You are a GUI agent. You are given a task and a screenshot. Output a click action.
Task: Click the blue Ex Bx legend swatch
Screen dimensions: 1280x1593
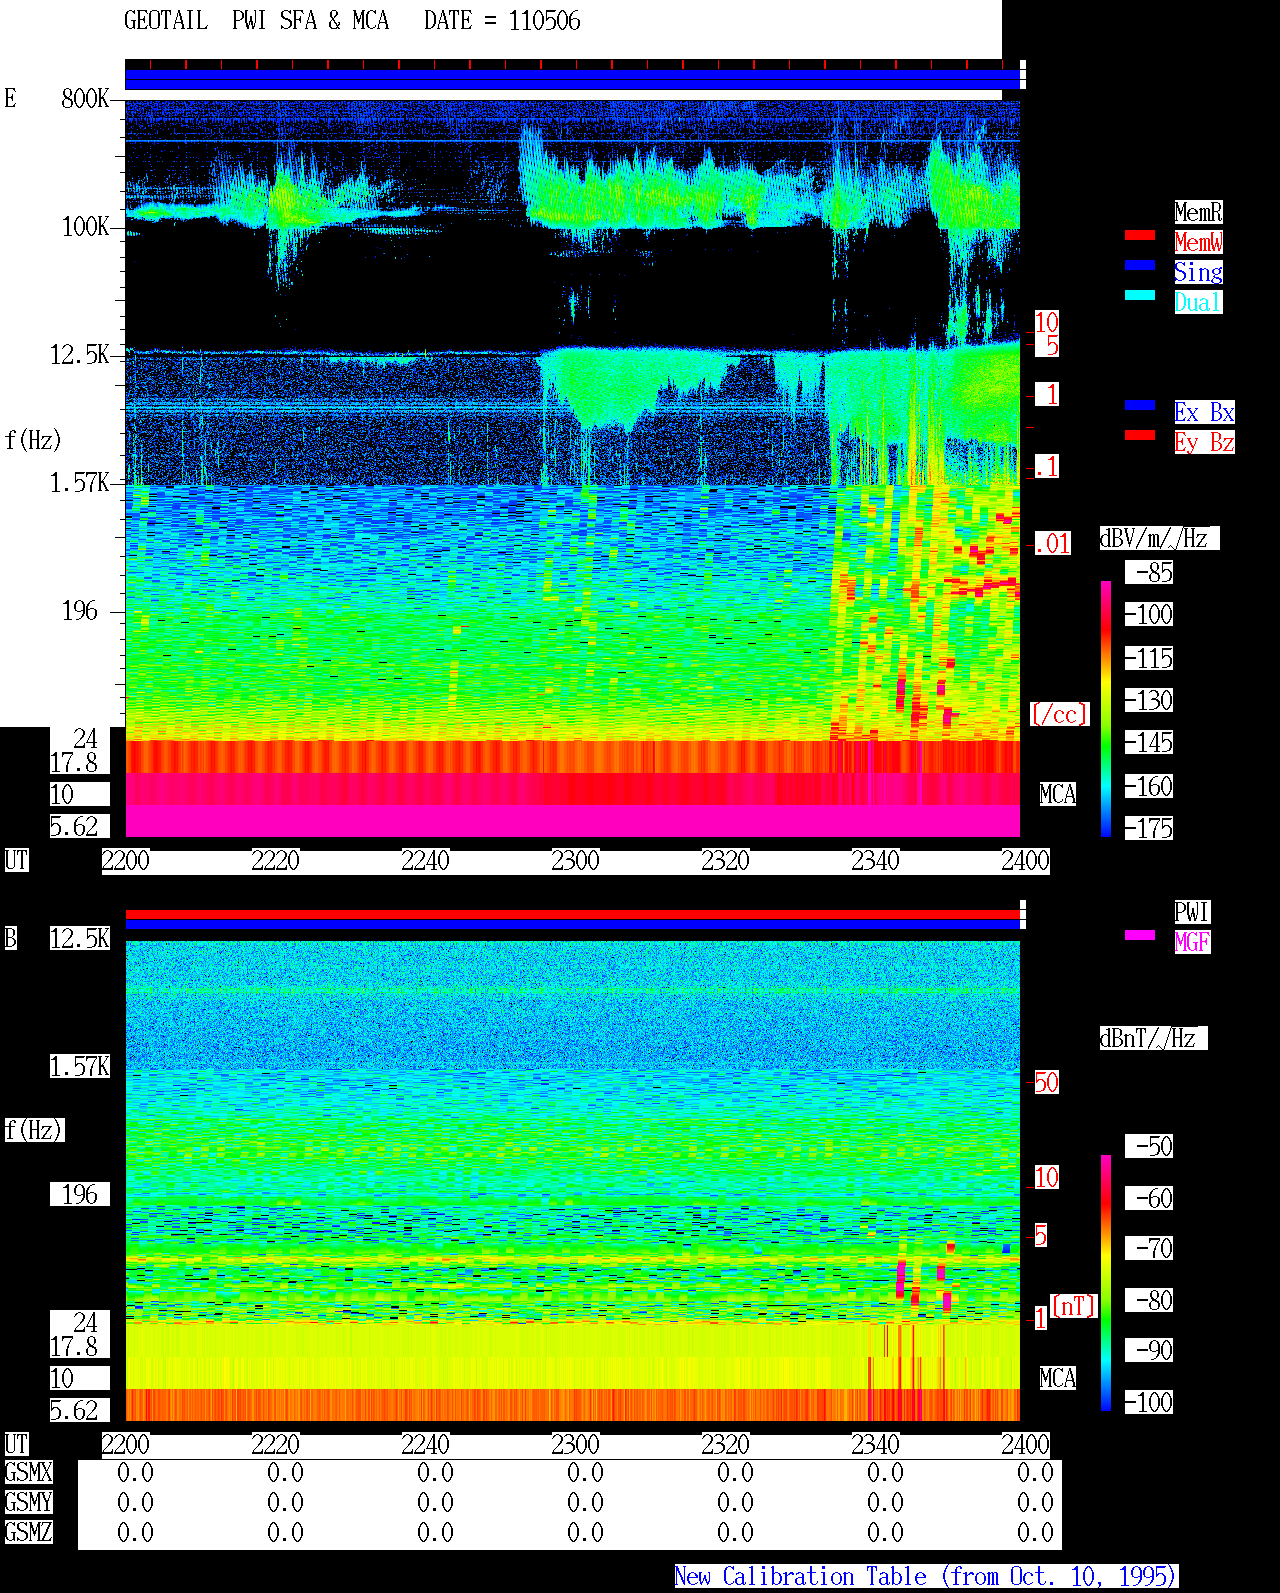click(1140, 405)
